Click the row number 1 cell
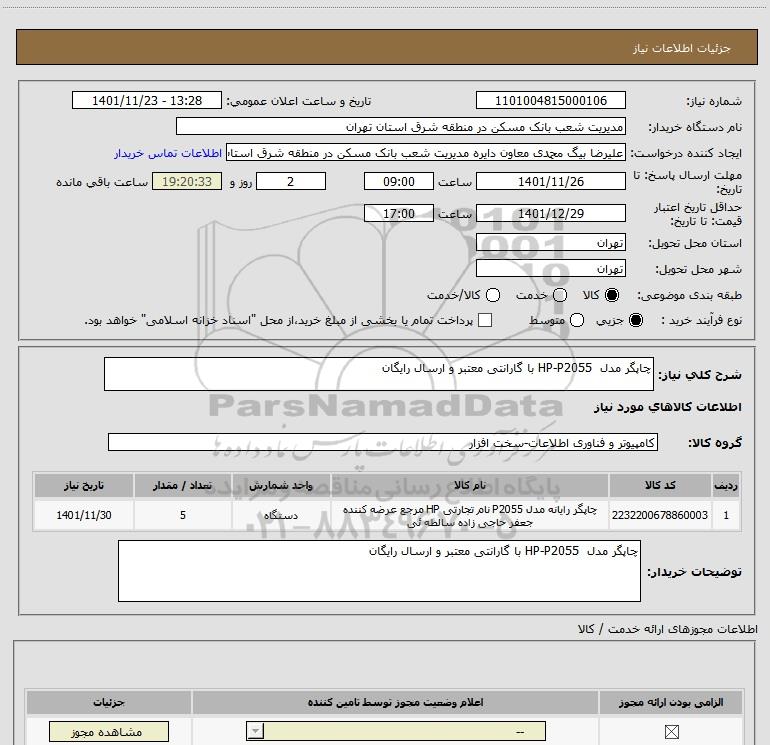This screenshot has height=745, width=770. coord(726,515)
